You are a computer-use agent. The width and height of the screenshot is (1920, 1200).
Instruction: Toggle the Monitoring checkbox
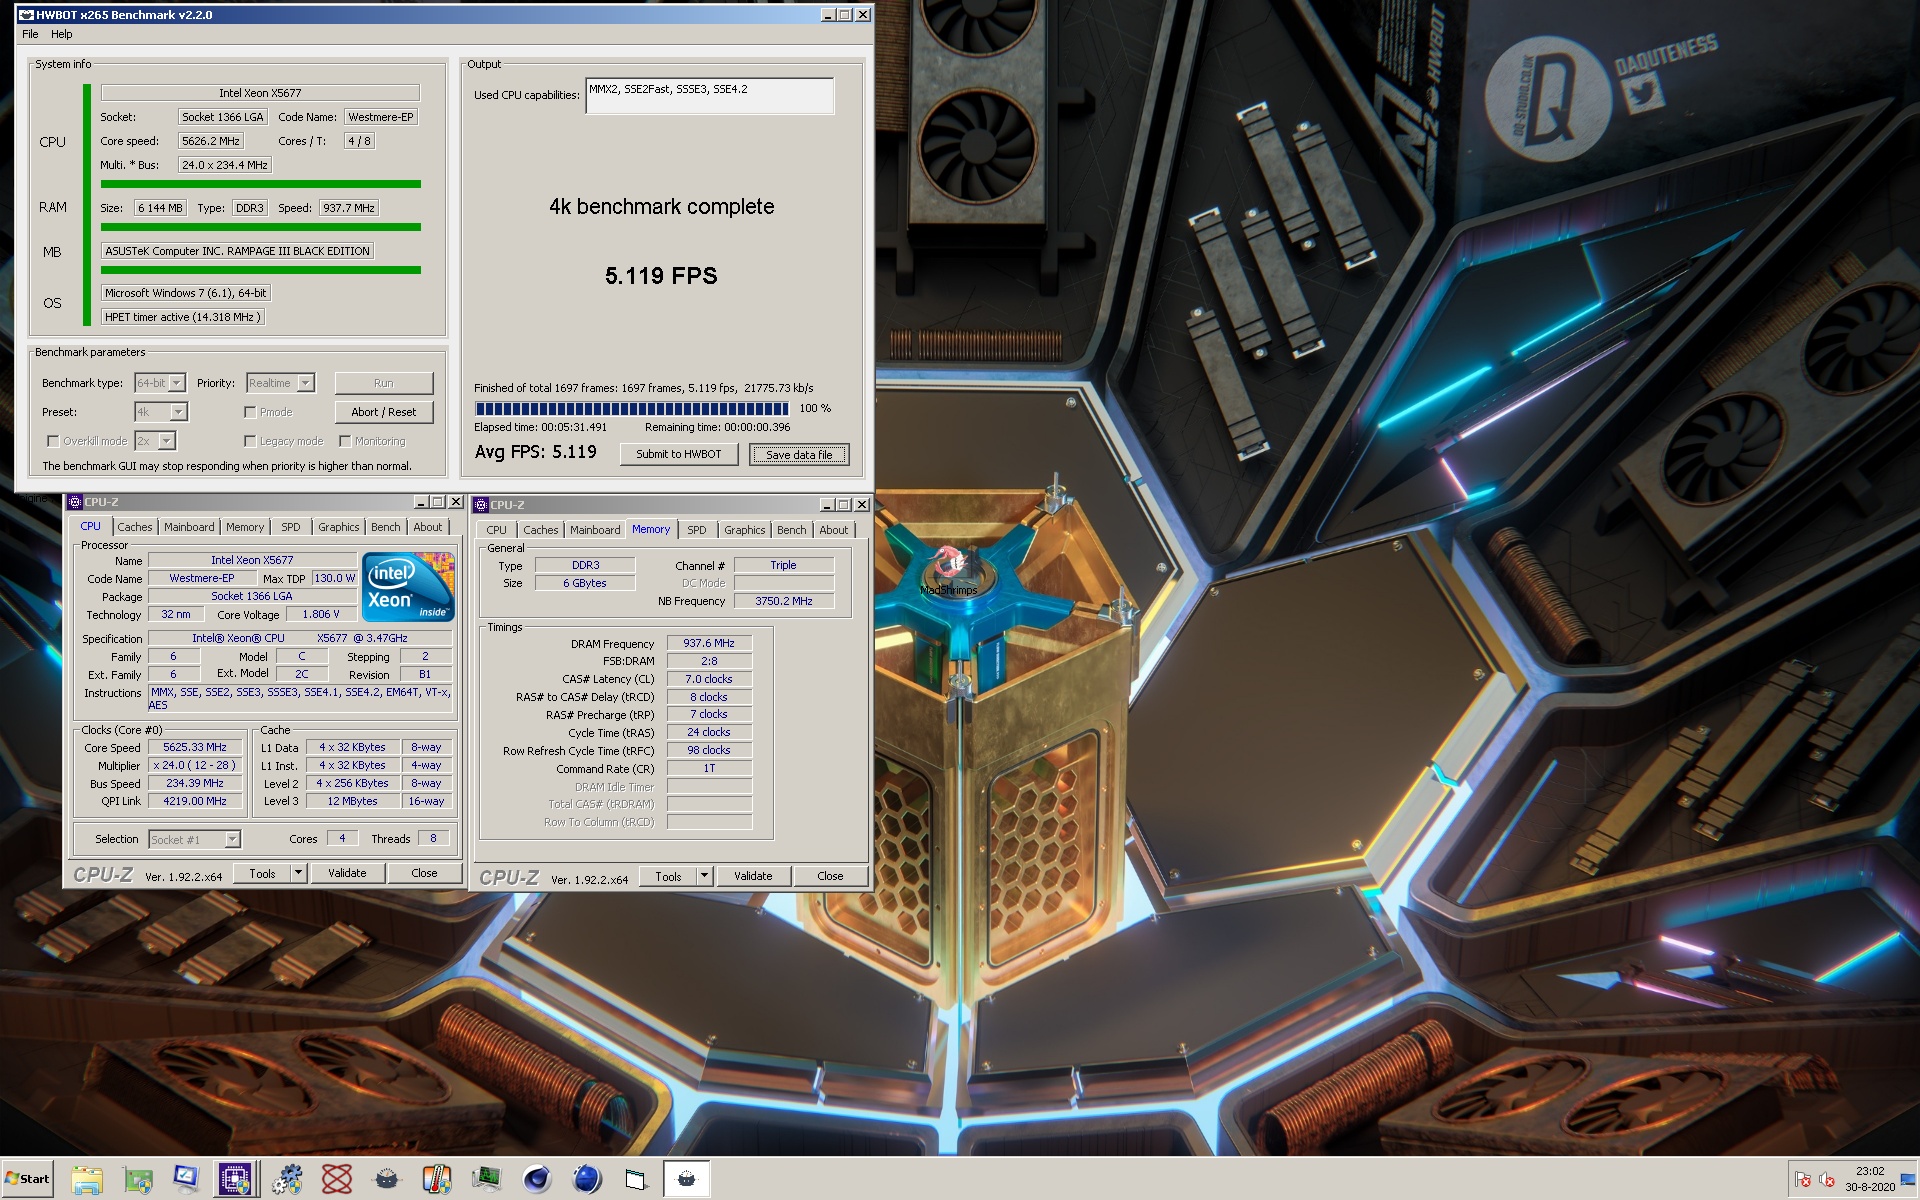pyautogui.click(x=345, y=441)
